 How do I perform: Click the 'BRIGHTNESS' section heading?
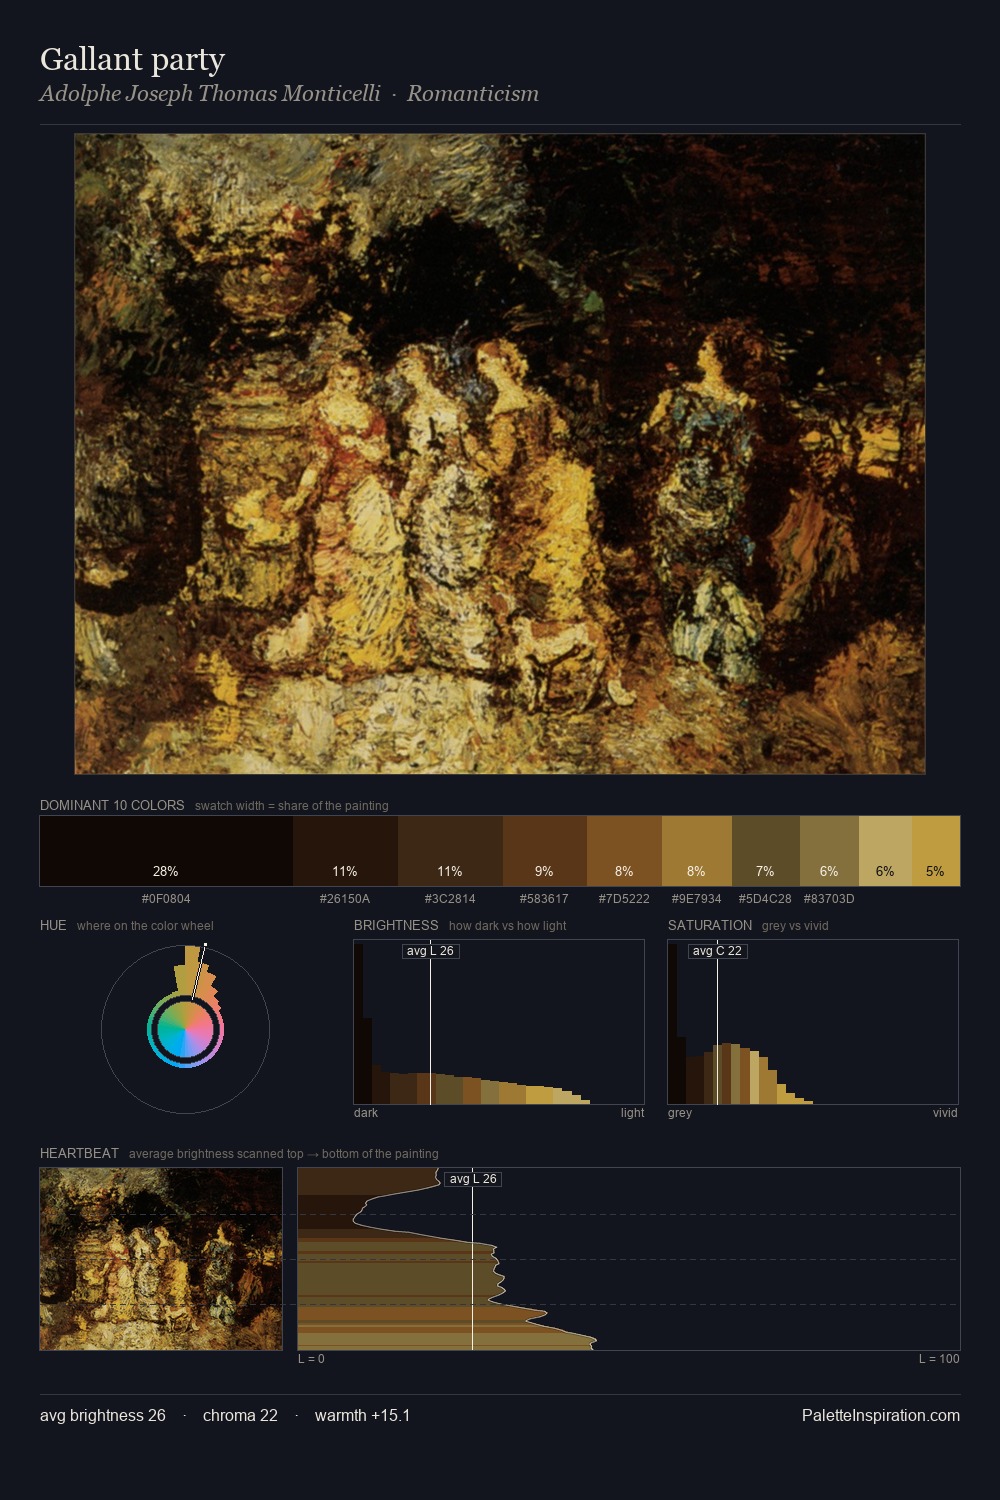coord(396,925)
